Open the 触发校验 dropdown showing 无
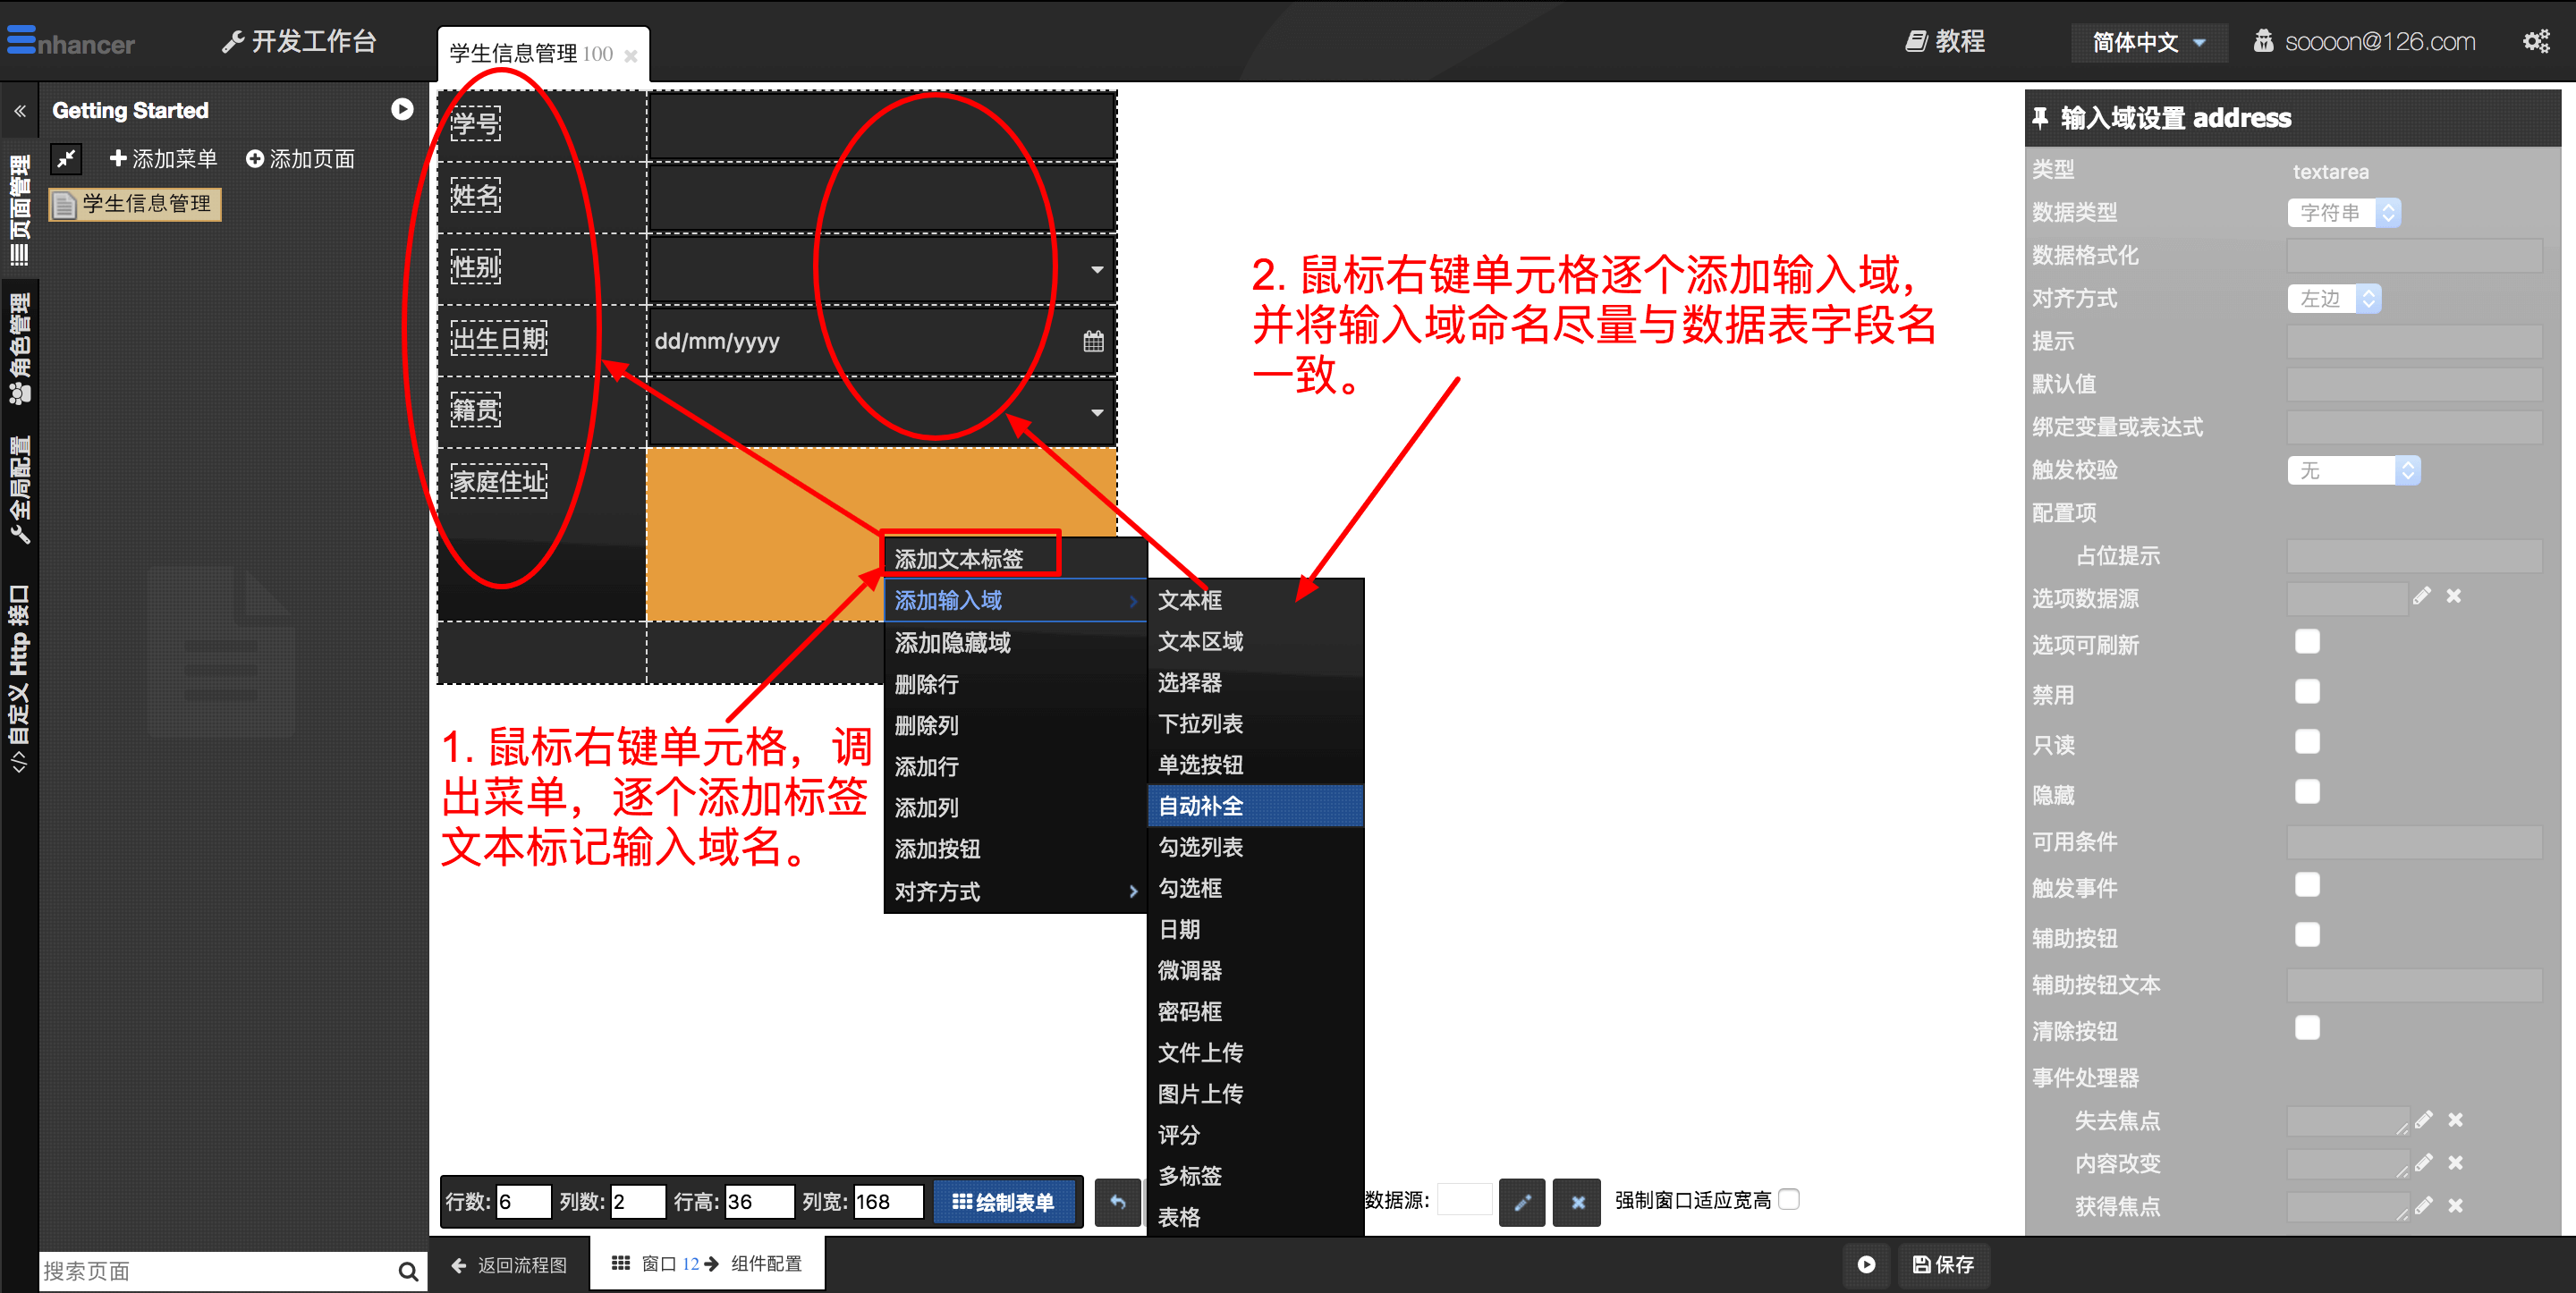 point(2352,470)
